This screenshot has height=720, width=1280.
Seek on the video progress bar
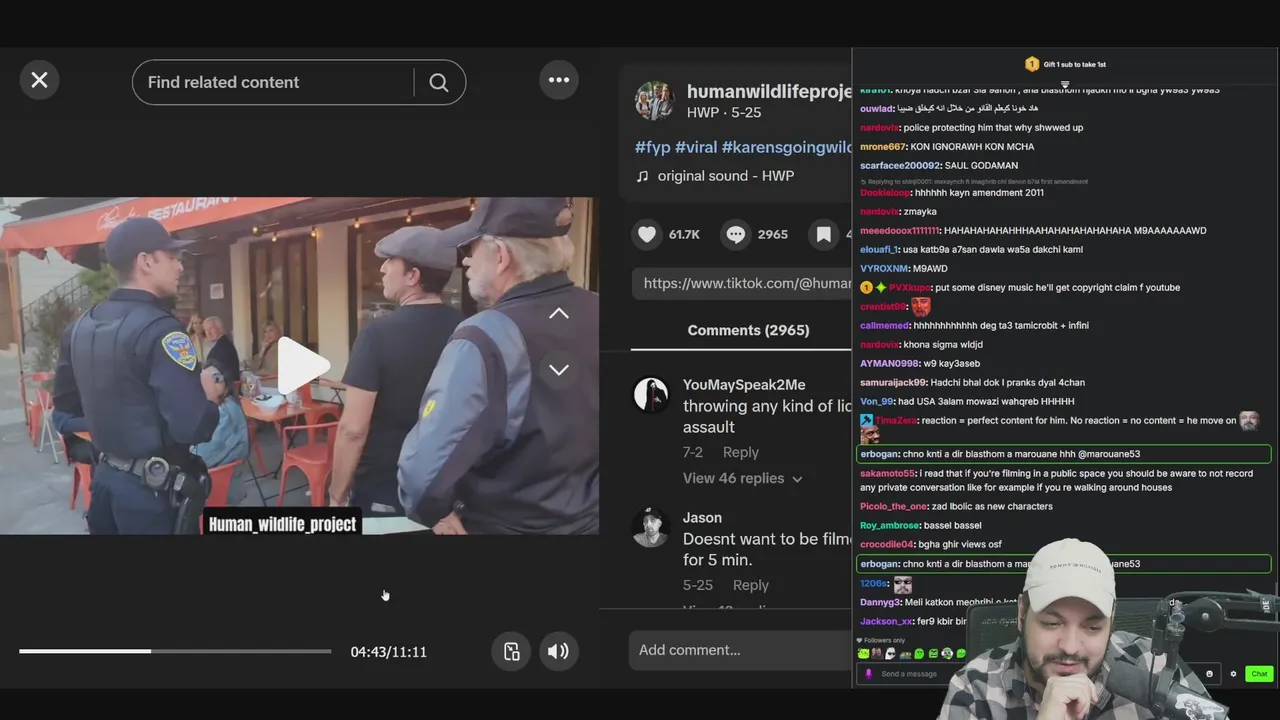tap(175, 651)
